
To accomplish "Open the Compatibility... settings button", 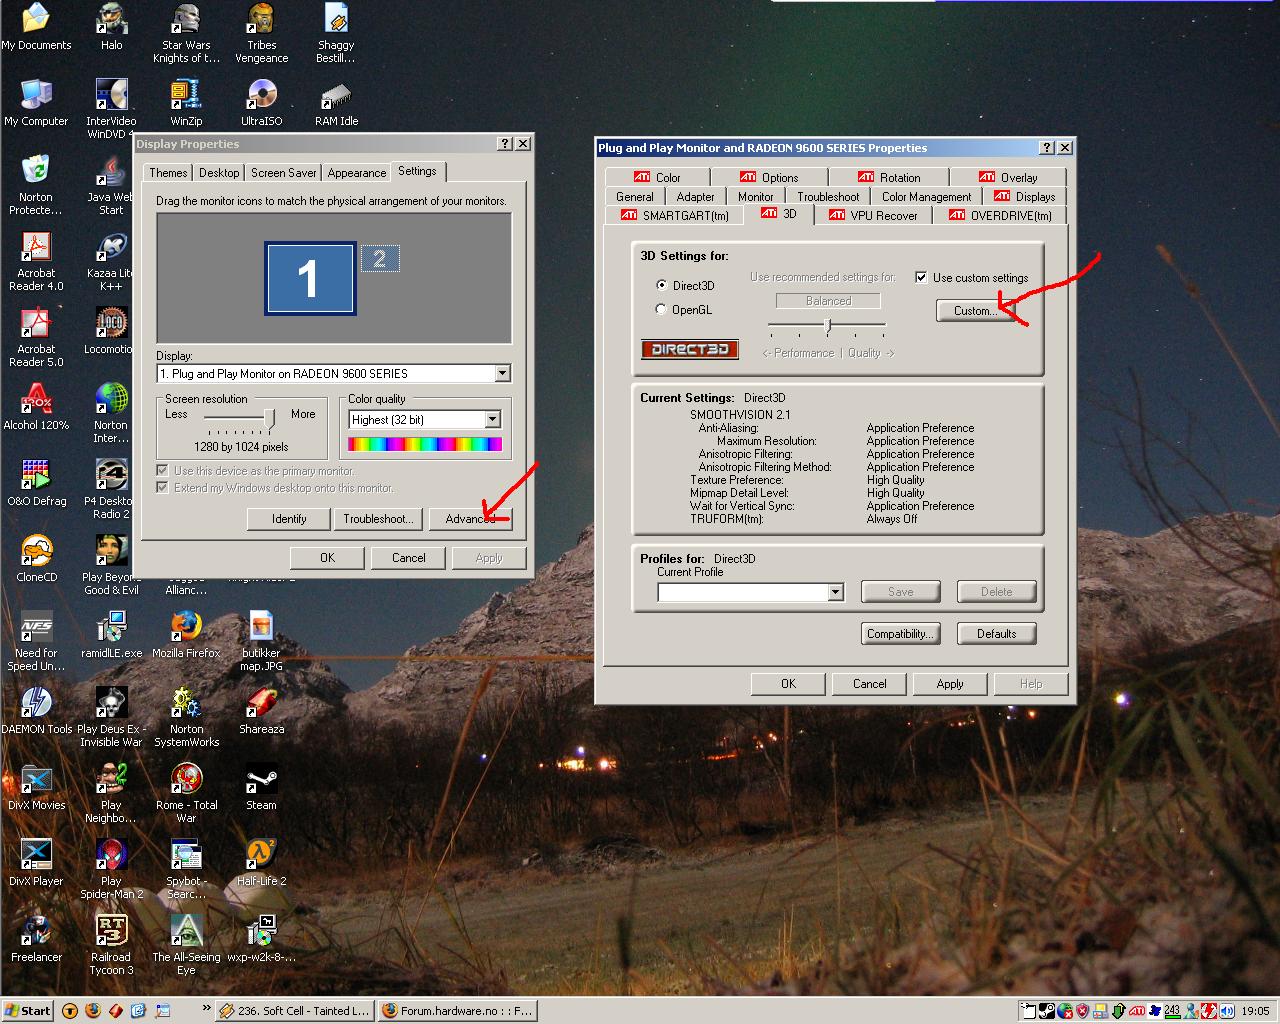I will (900, 634).
